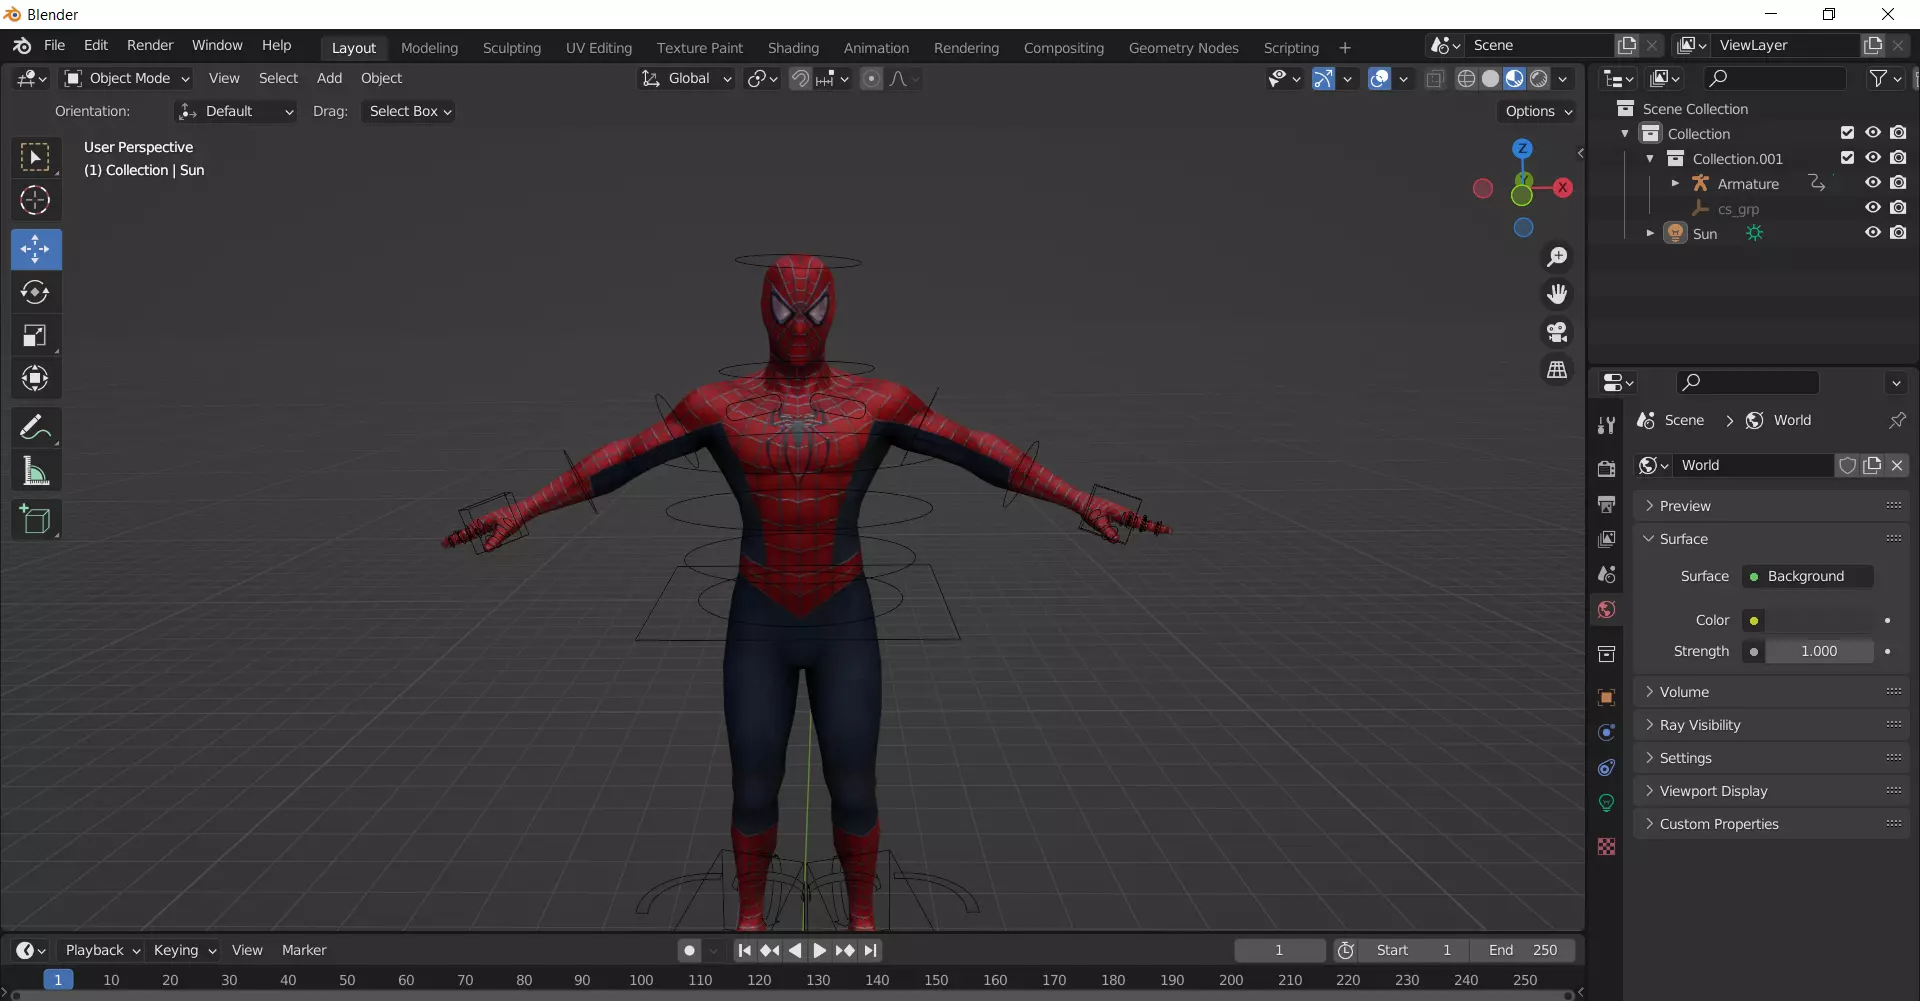Toggle Fake User shield for World
The width and height of the screenshot is (1920, 1001).
pyautogui.click(x=1847, y=465)
